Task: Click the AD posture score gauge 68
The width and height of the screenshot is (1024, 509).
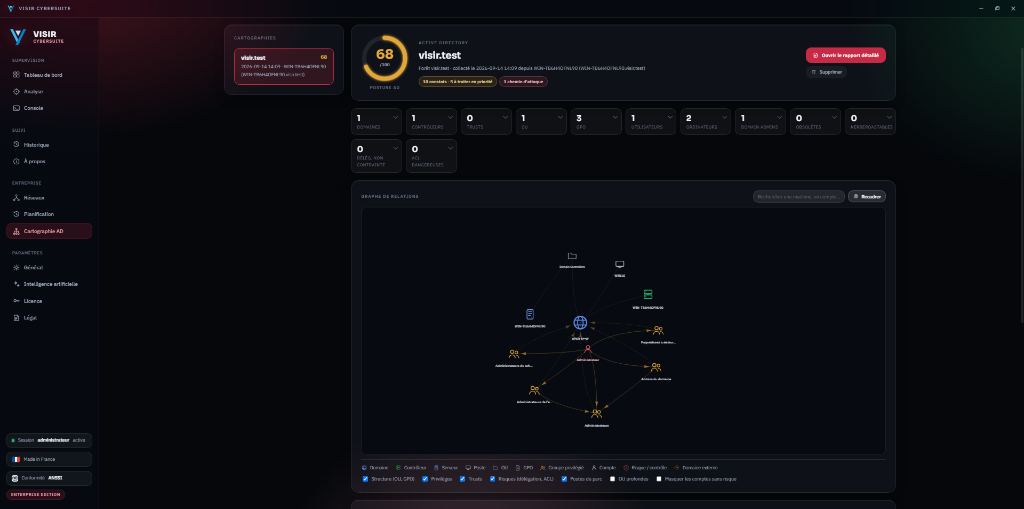Action: (x=385, y=57)
